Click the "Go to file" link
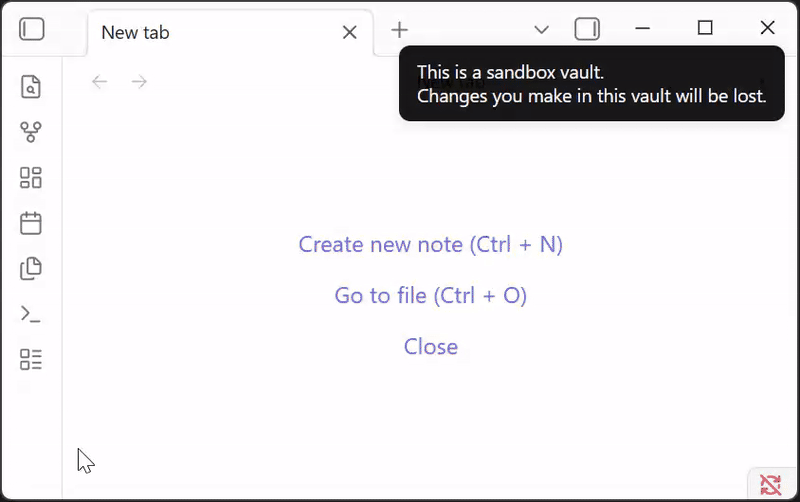This screenshot has width=800, height=502. pyautogui.click(x=430, y=295)
